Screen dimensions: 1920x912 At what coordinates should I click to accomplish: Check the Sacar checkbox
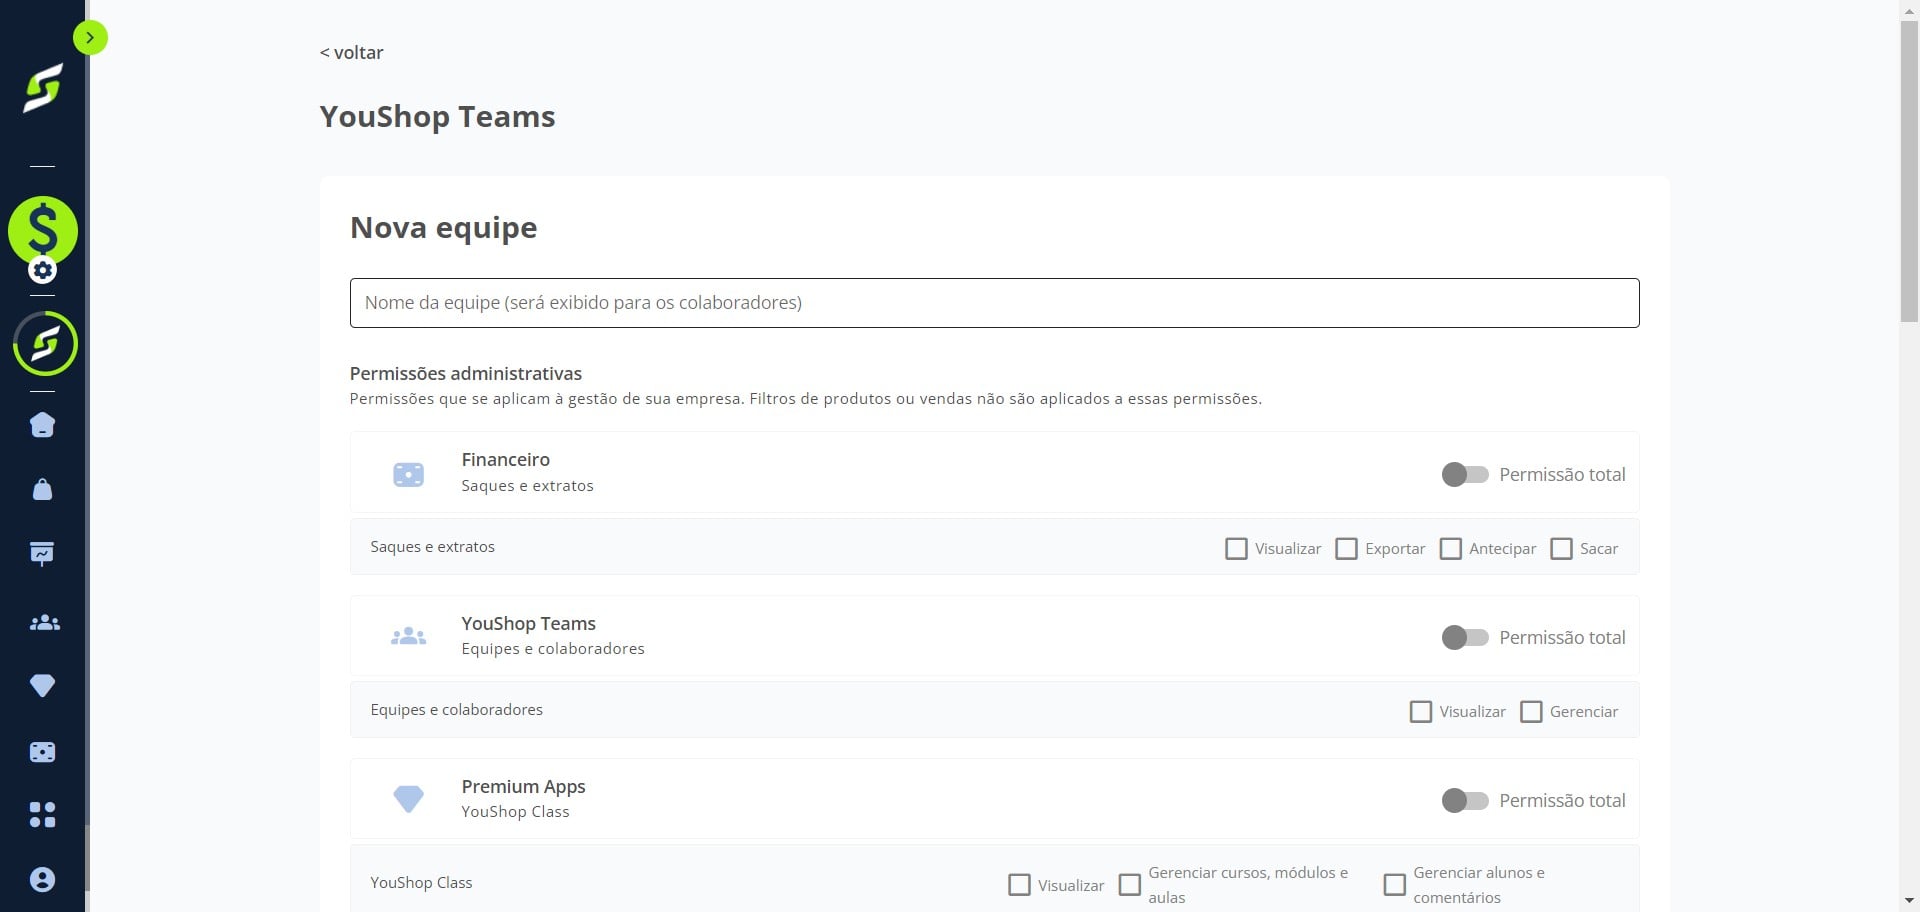(x=1561, y=549)
